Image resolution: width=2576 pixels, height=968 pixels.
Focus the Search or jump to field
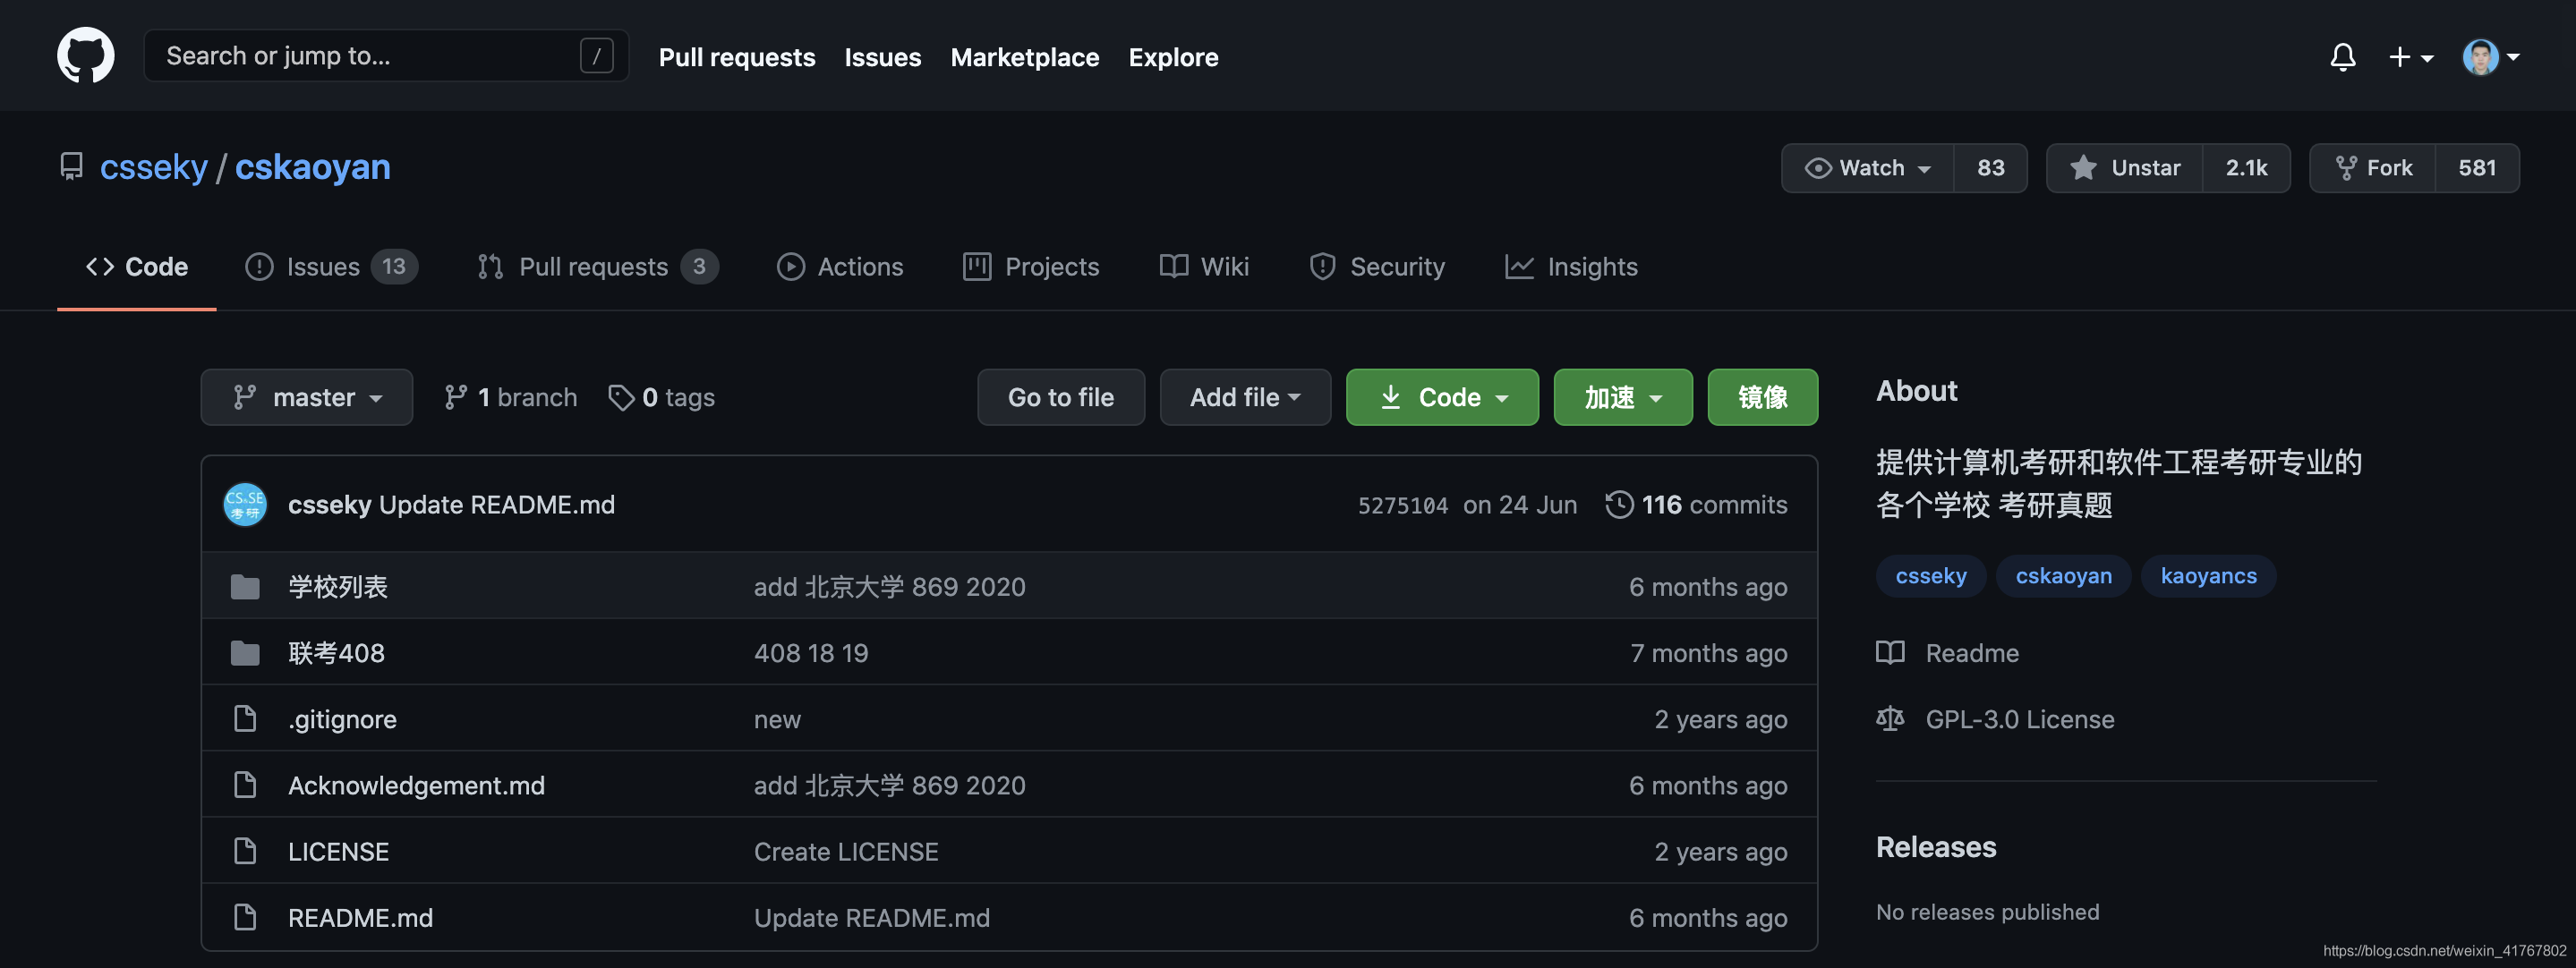pos(386,56)
